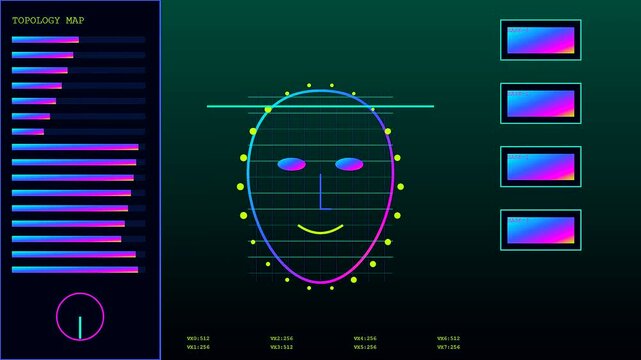This screenshot has width=641, height=360.
Task: Click the nose line on the face
Action: (x=325, y=192)
